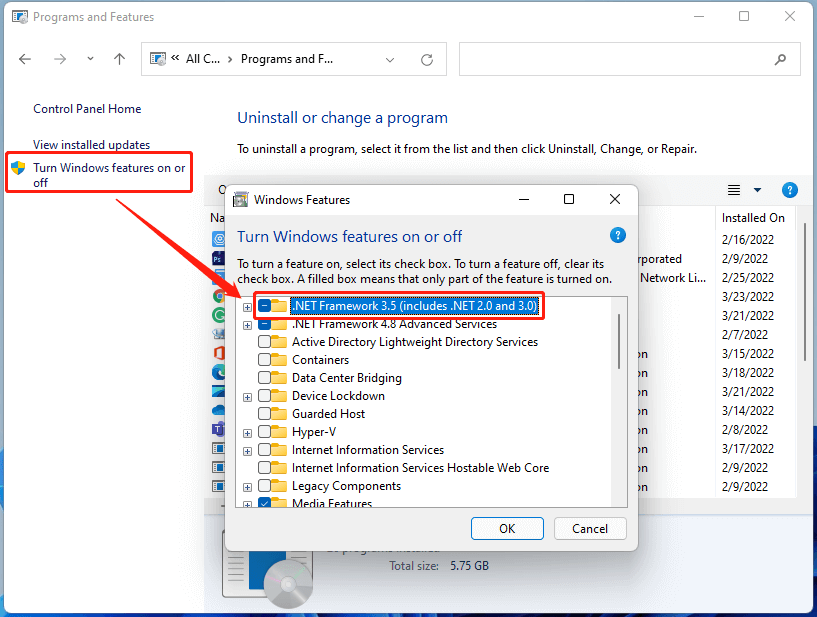Expand Internet Information Services

tap(247, 450)
